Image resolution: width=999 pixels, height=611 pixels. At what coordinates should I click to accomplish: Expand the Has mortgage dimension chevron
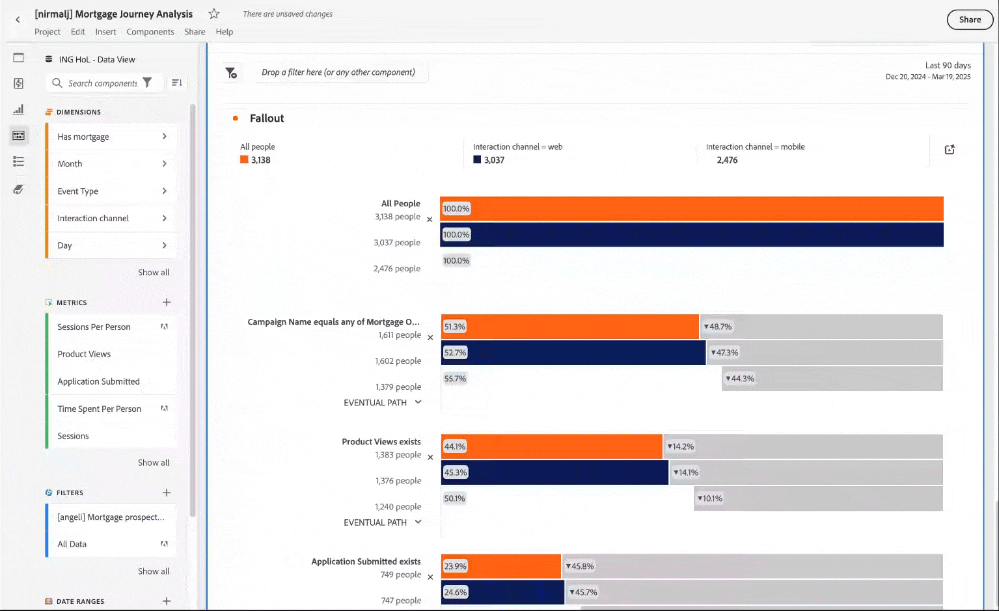(164, 136)
